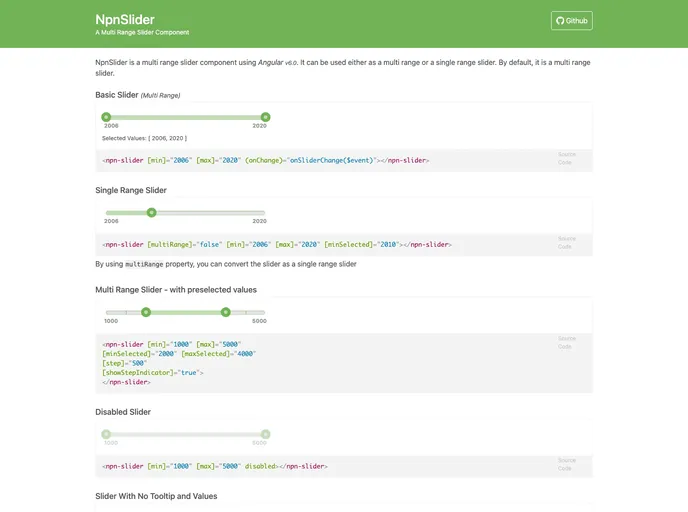The image size is (688, 512).
Task: Open Source Code link for preselected values slider
Action: (566, 343)
